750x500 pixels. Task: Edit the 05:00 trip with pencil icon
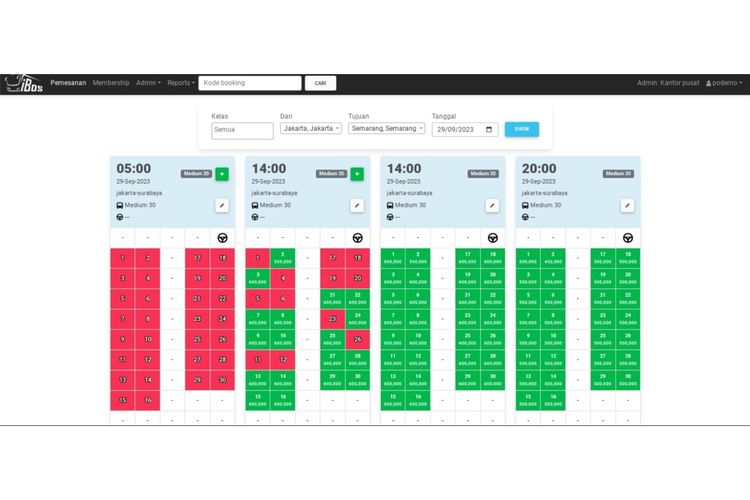click(221, 205)
